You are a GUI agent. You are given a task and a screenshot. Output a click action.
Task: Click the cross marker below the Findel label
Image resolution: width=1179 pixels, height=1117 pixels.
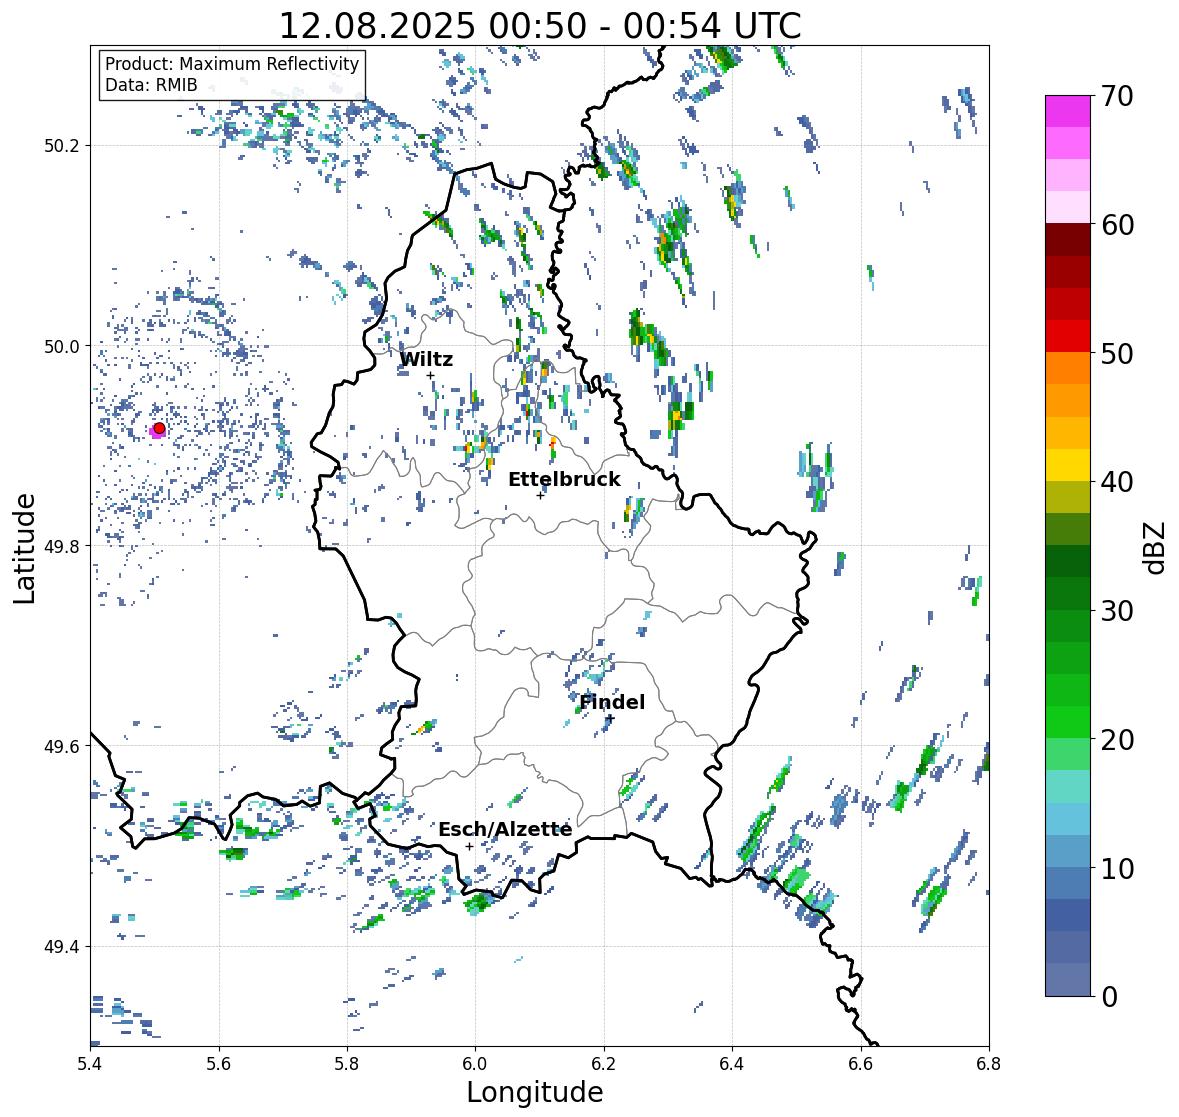(611, 719)
